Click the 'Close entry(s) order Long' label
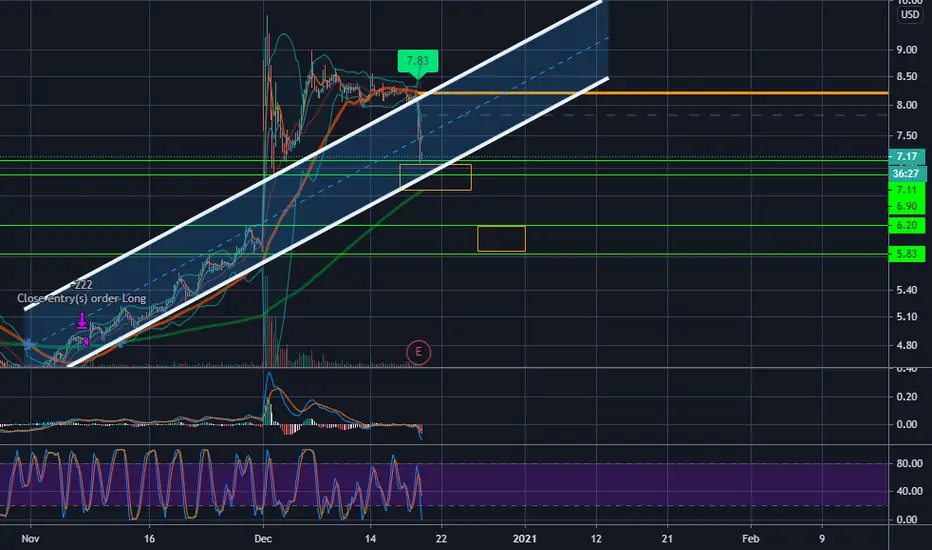The height and width of the screenshot is (550, 932). tap(81, 298)
